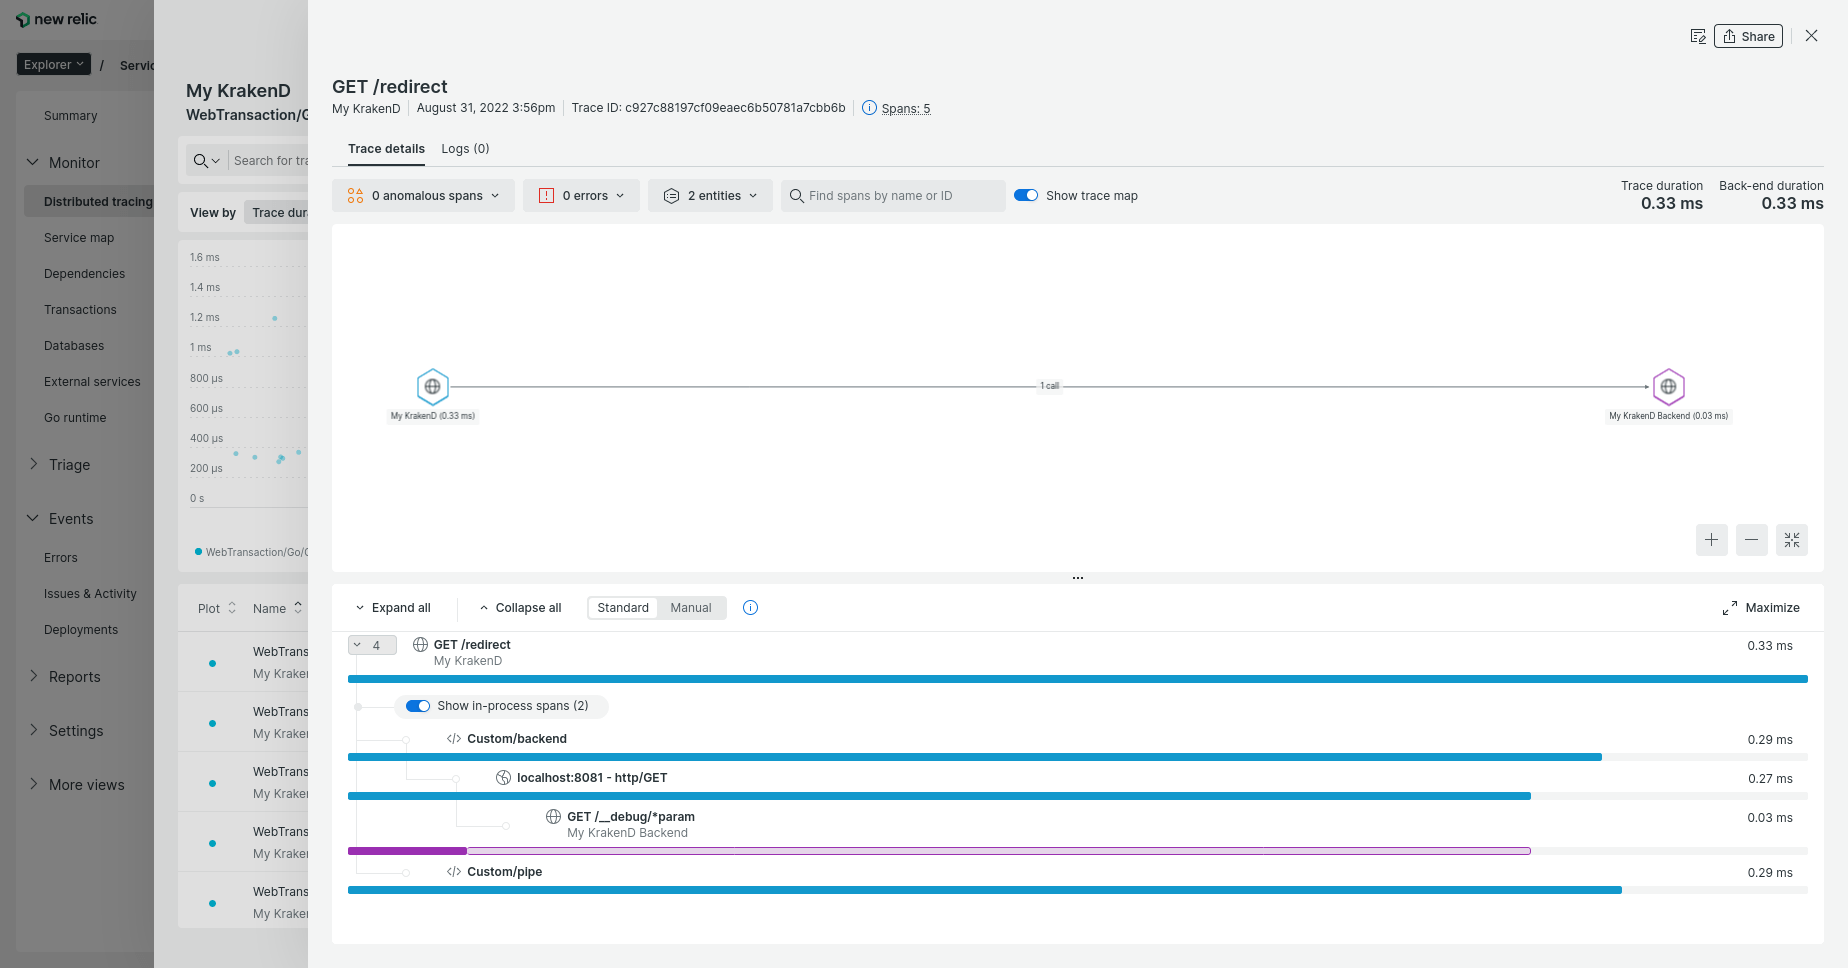Open Deployments in sidebar
The height and width of the screenshot is (968, 1848).
[x=81, y=630]
